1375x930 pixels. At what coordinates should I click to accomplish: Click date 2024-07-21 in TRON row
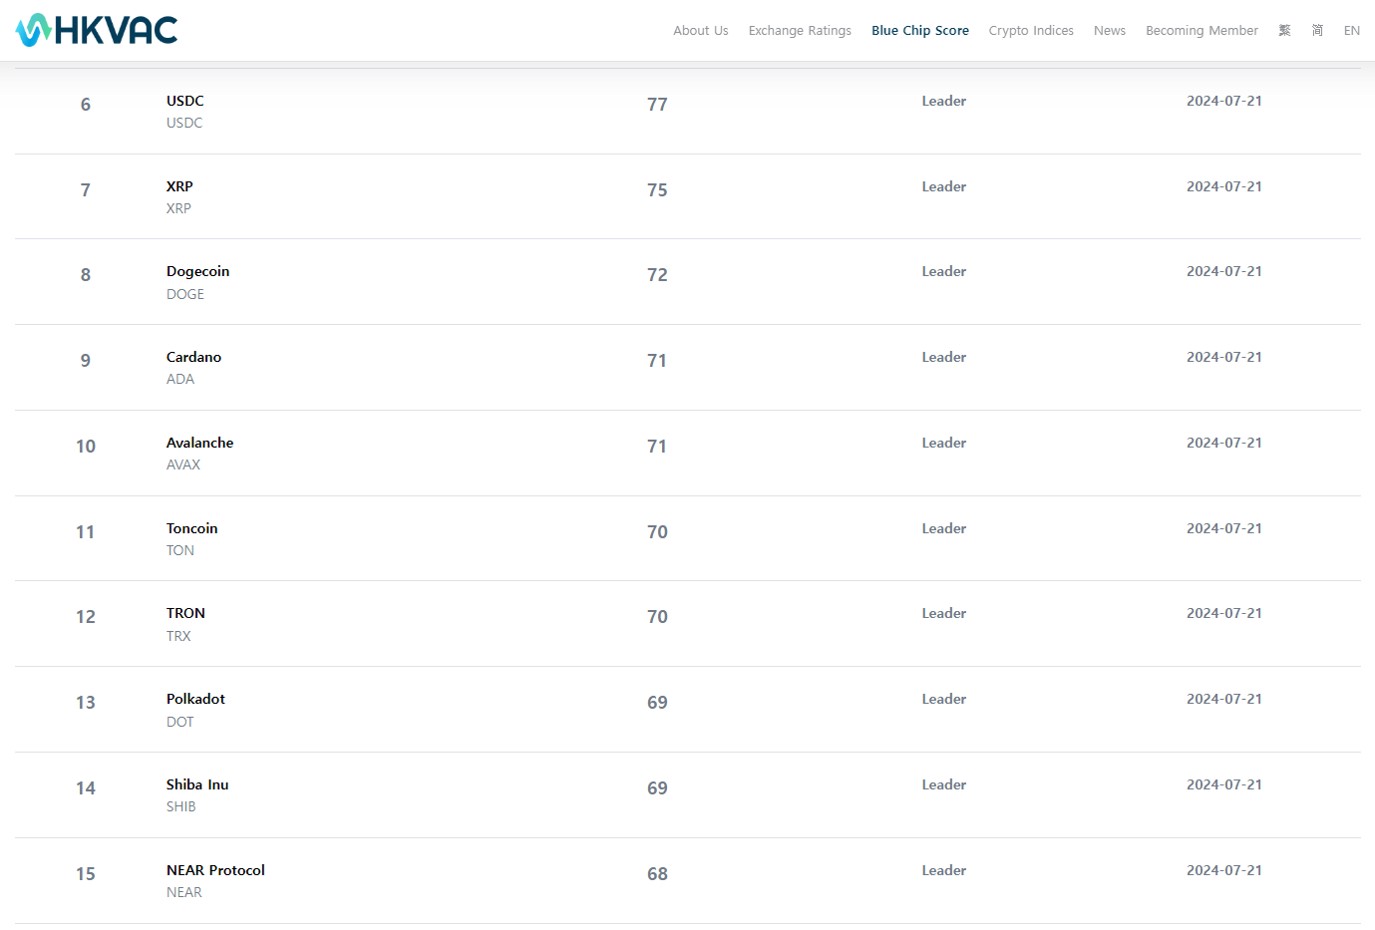pos(1224,614)
